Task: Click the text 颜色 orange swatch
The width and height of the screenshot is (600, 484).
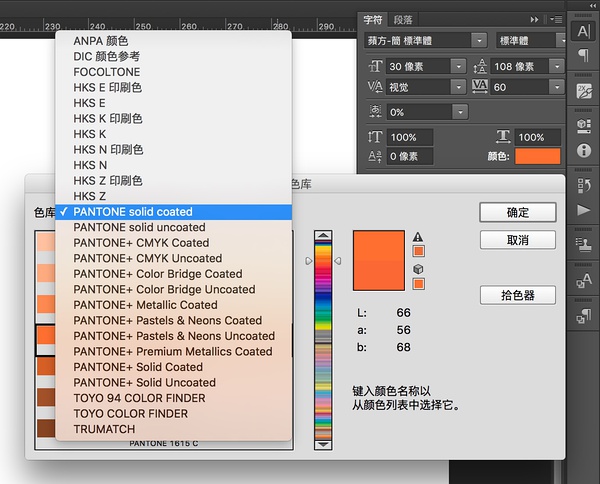Action: tap(538, 156)
